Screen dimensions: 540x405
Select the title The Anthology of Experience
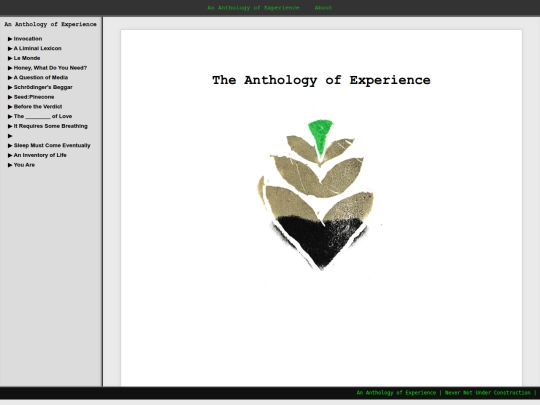point(321,80)
